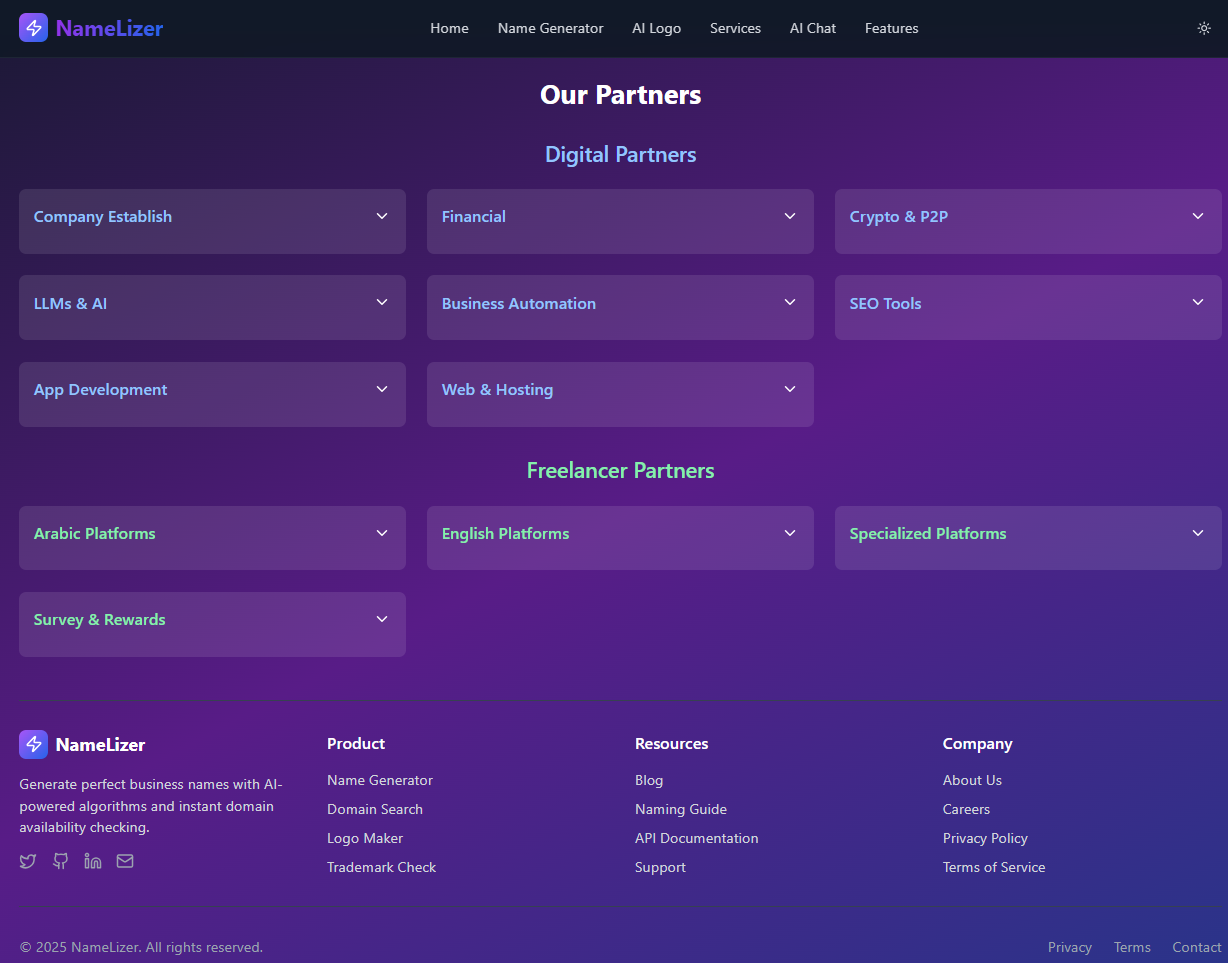Image resolution: width=1228 pixels, height=963 pixels.
Task: Open the Trademark Check link under Product
Action: 381,867
